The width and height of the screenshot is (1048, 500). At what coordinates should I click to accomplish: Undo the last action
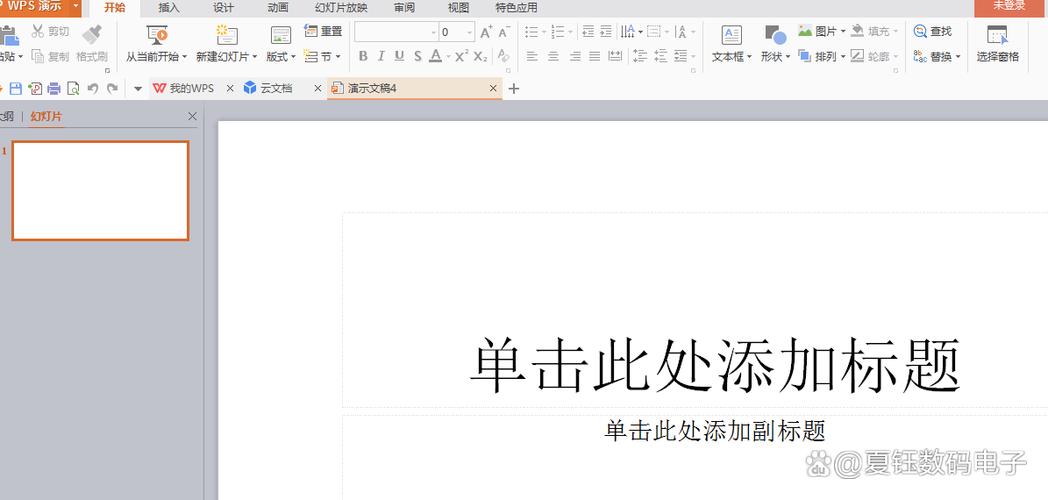coord(93,88)
